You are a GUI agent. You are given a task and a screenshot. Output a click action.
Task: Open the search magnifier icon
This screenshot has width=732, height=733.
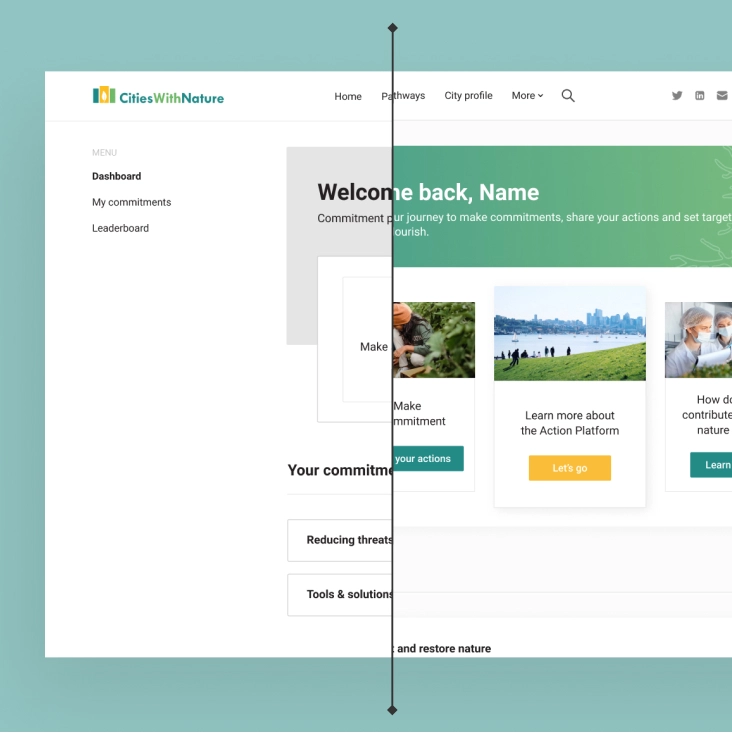click(568, 95)
